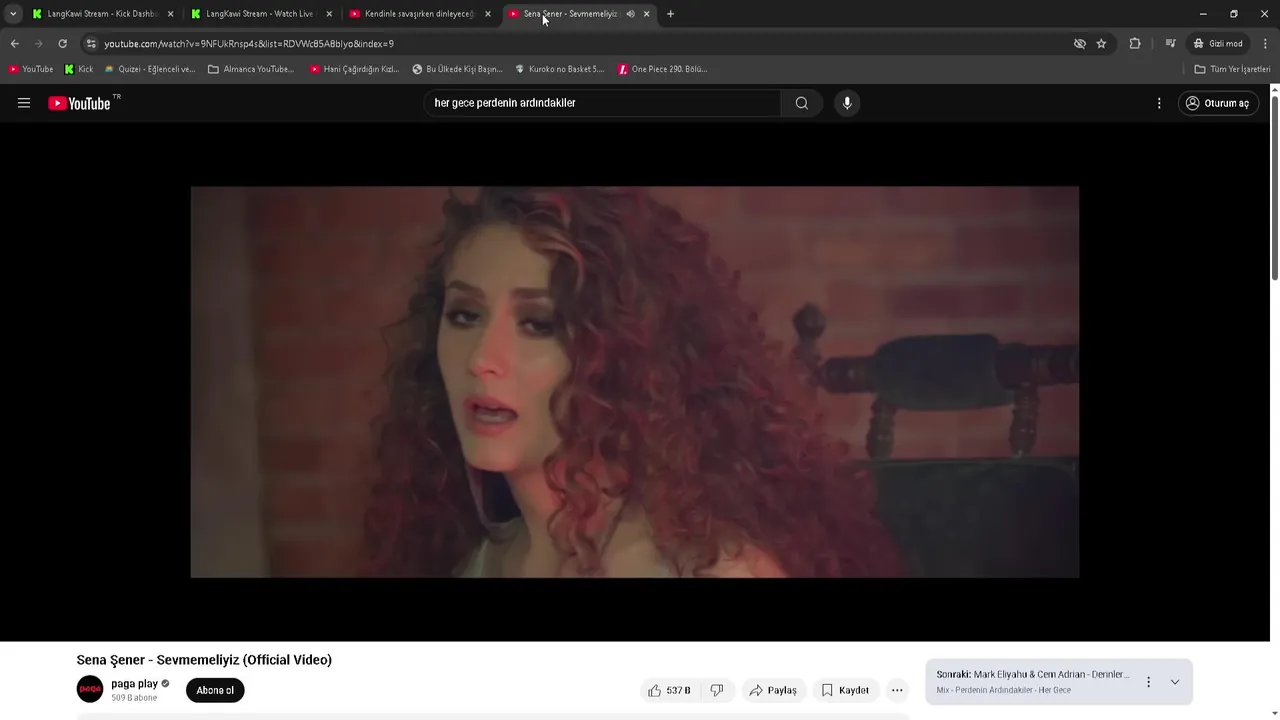Open Hani Çağırdığın Kızl bookmark
Screen dimensions: 1280x720
point(354,69)
